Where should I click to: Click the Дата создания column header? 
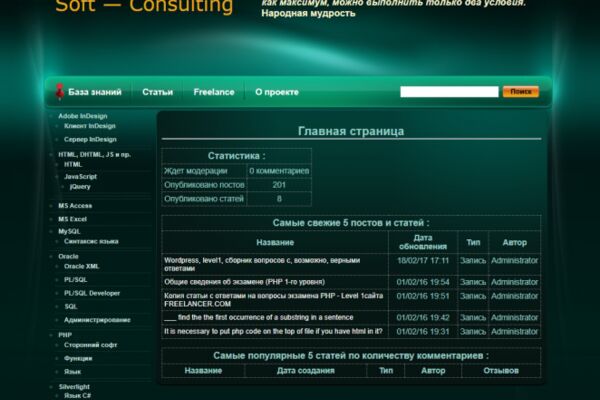pyautogui.click(x=305, y=371)
